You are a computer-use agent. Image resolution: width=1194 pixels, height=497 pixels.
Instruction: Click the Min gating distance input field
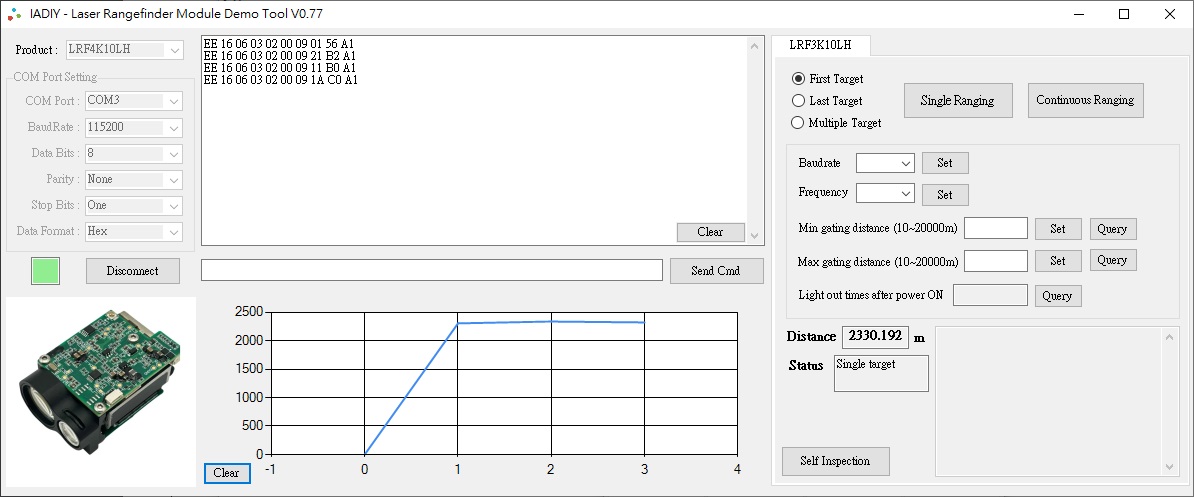pos(995,229)
